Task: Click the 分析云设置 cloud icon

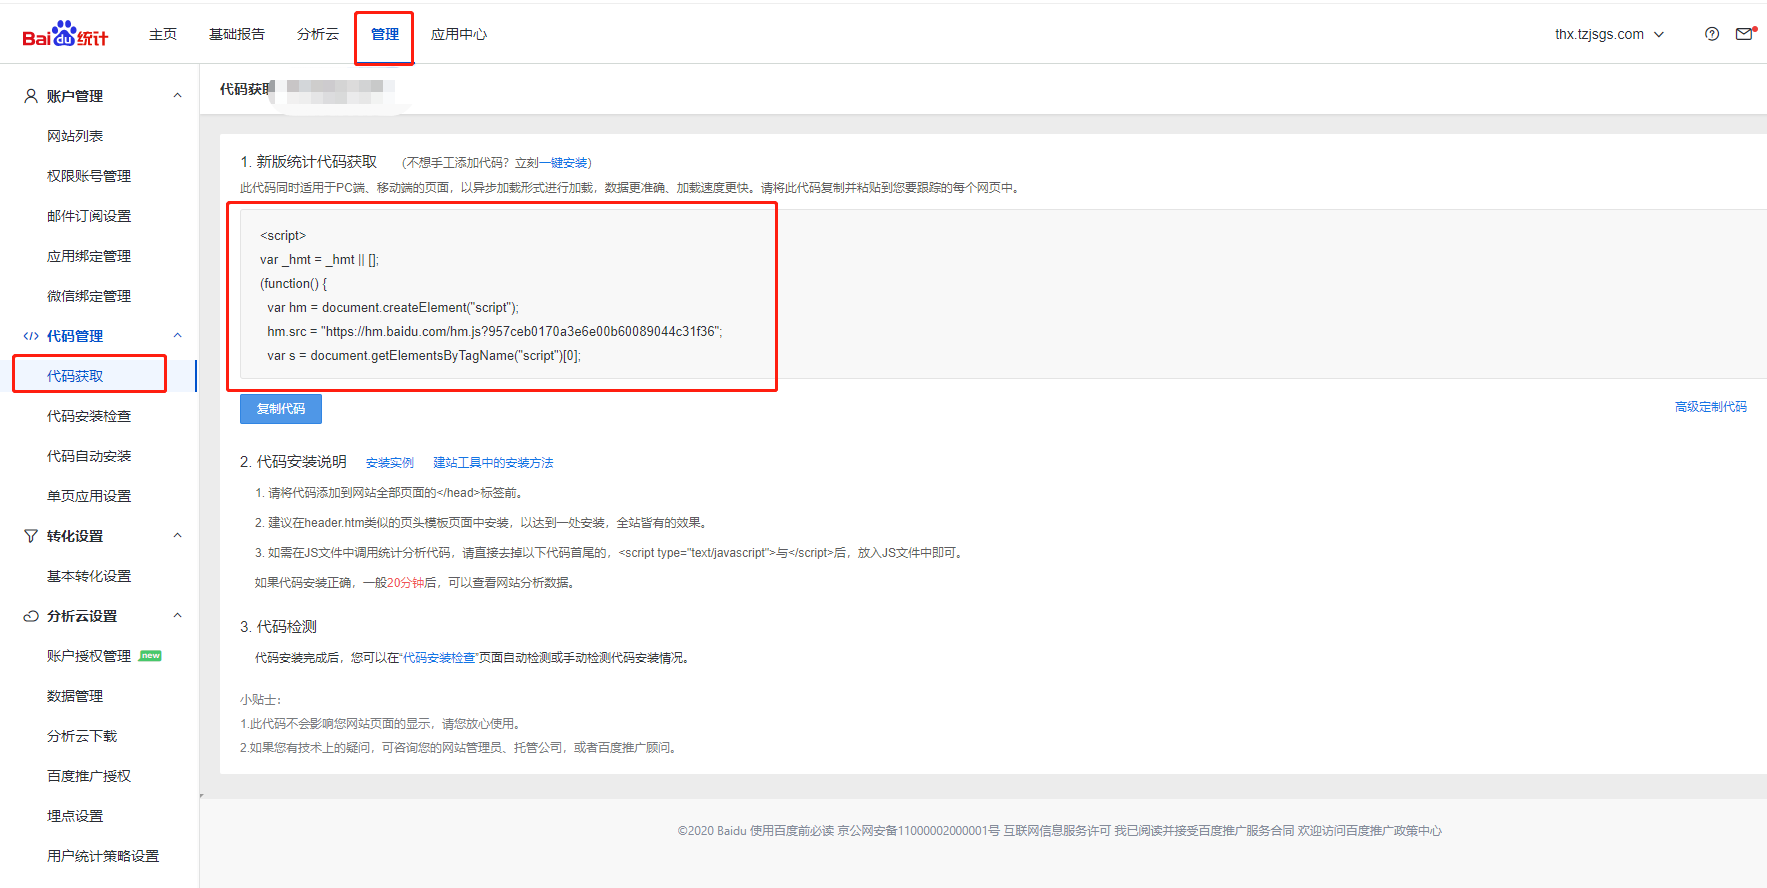Action: pos(31,616)
